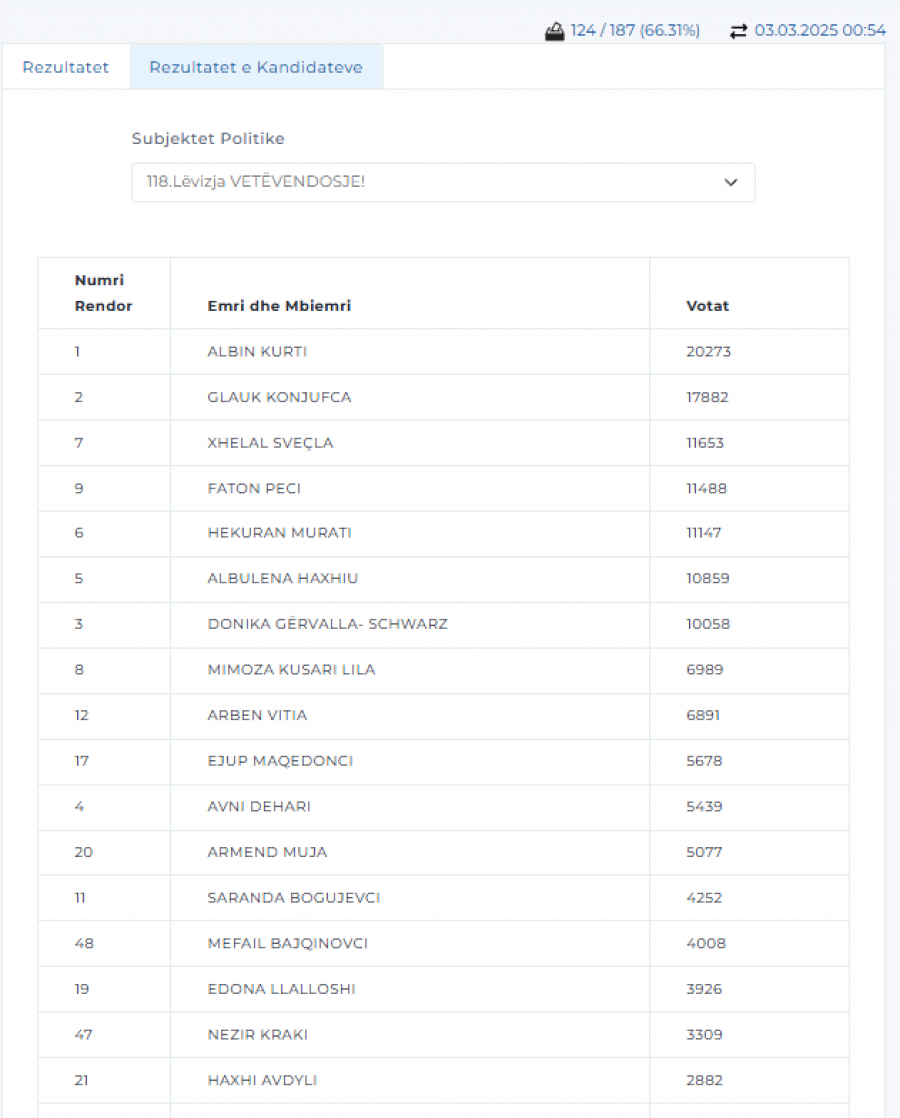
Task: Click the 124 / 187 (66.31%) counter
Action: coord(635,31)
